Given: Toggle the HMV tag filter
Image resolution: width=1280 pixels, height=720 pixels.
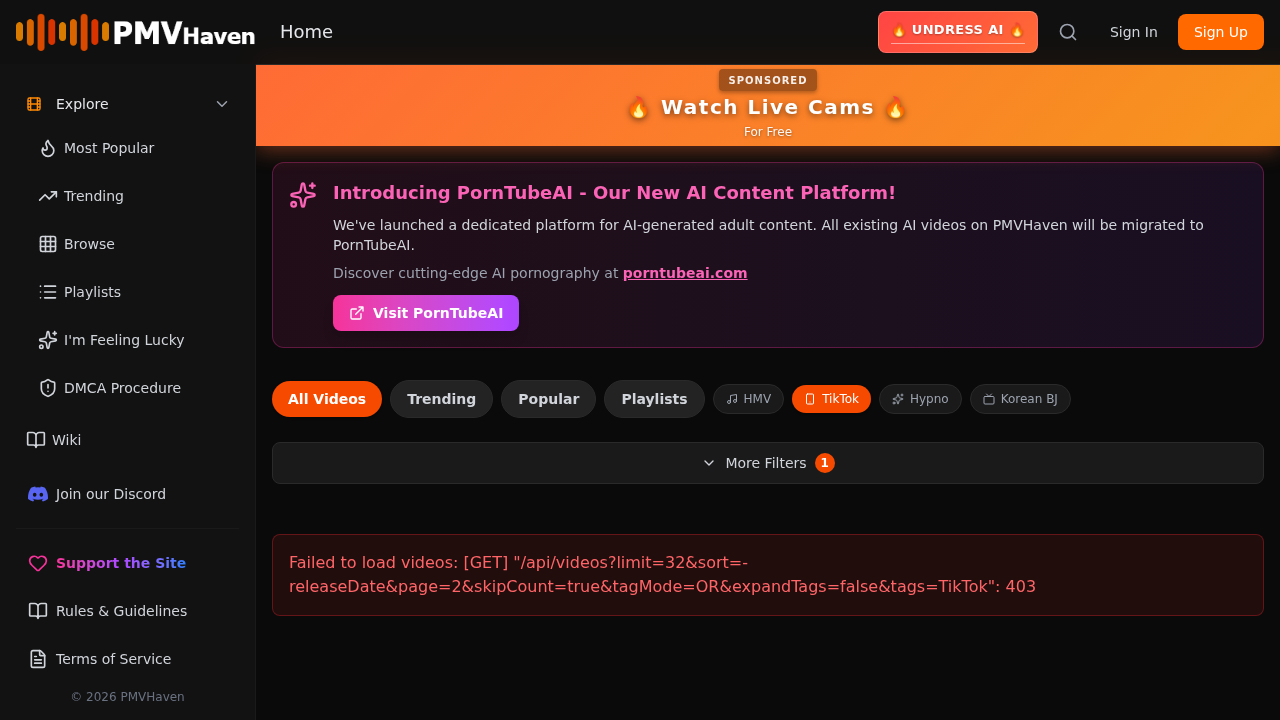Looking at the screenshot, I should click(748, 399).
